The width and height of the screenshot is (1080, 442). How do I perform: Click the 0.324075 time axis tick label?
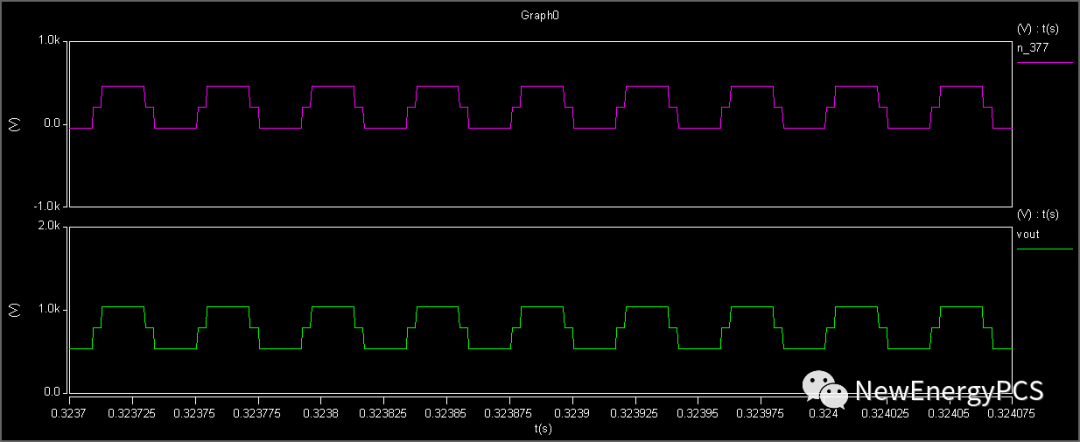coord(1010,411)
